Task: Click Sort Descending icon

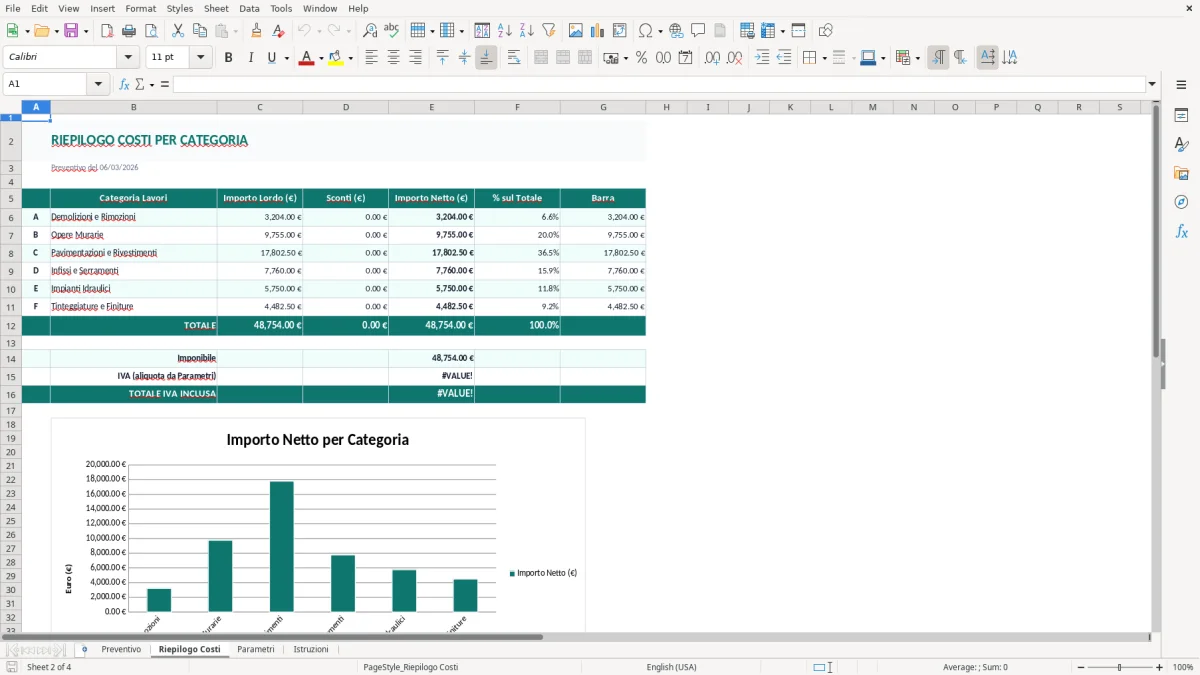Action: coord(527,31)
